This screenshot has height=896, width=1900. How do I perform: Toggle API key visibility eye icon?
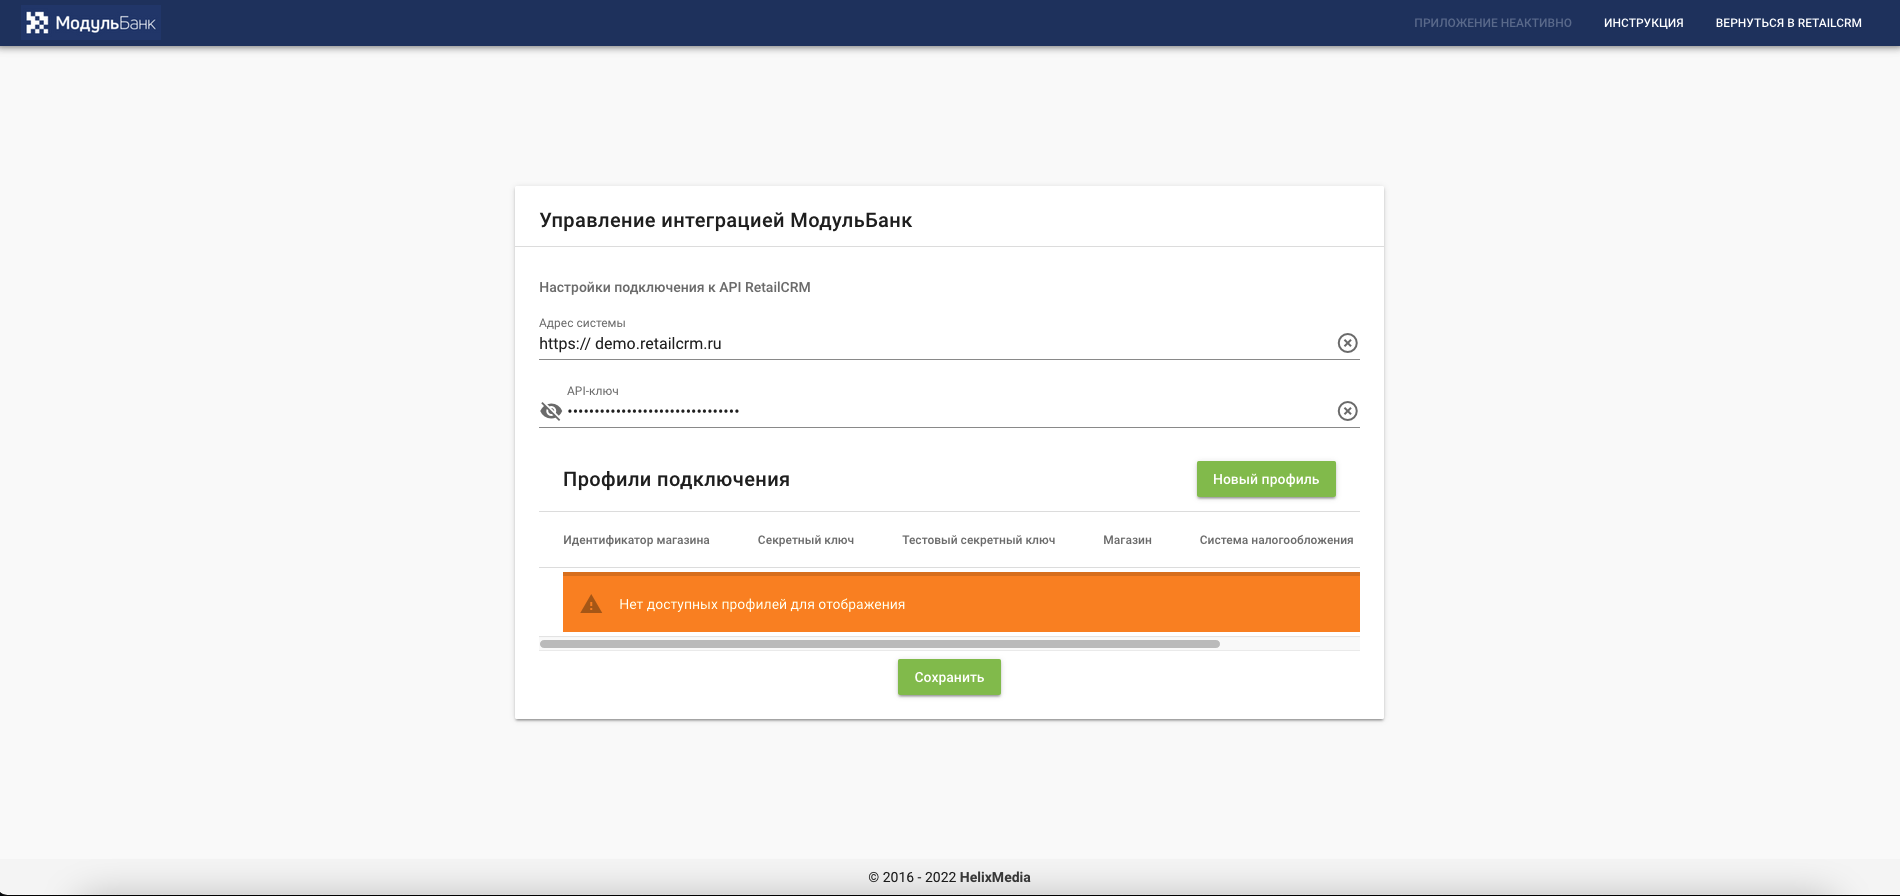pos(551,411)
